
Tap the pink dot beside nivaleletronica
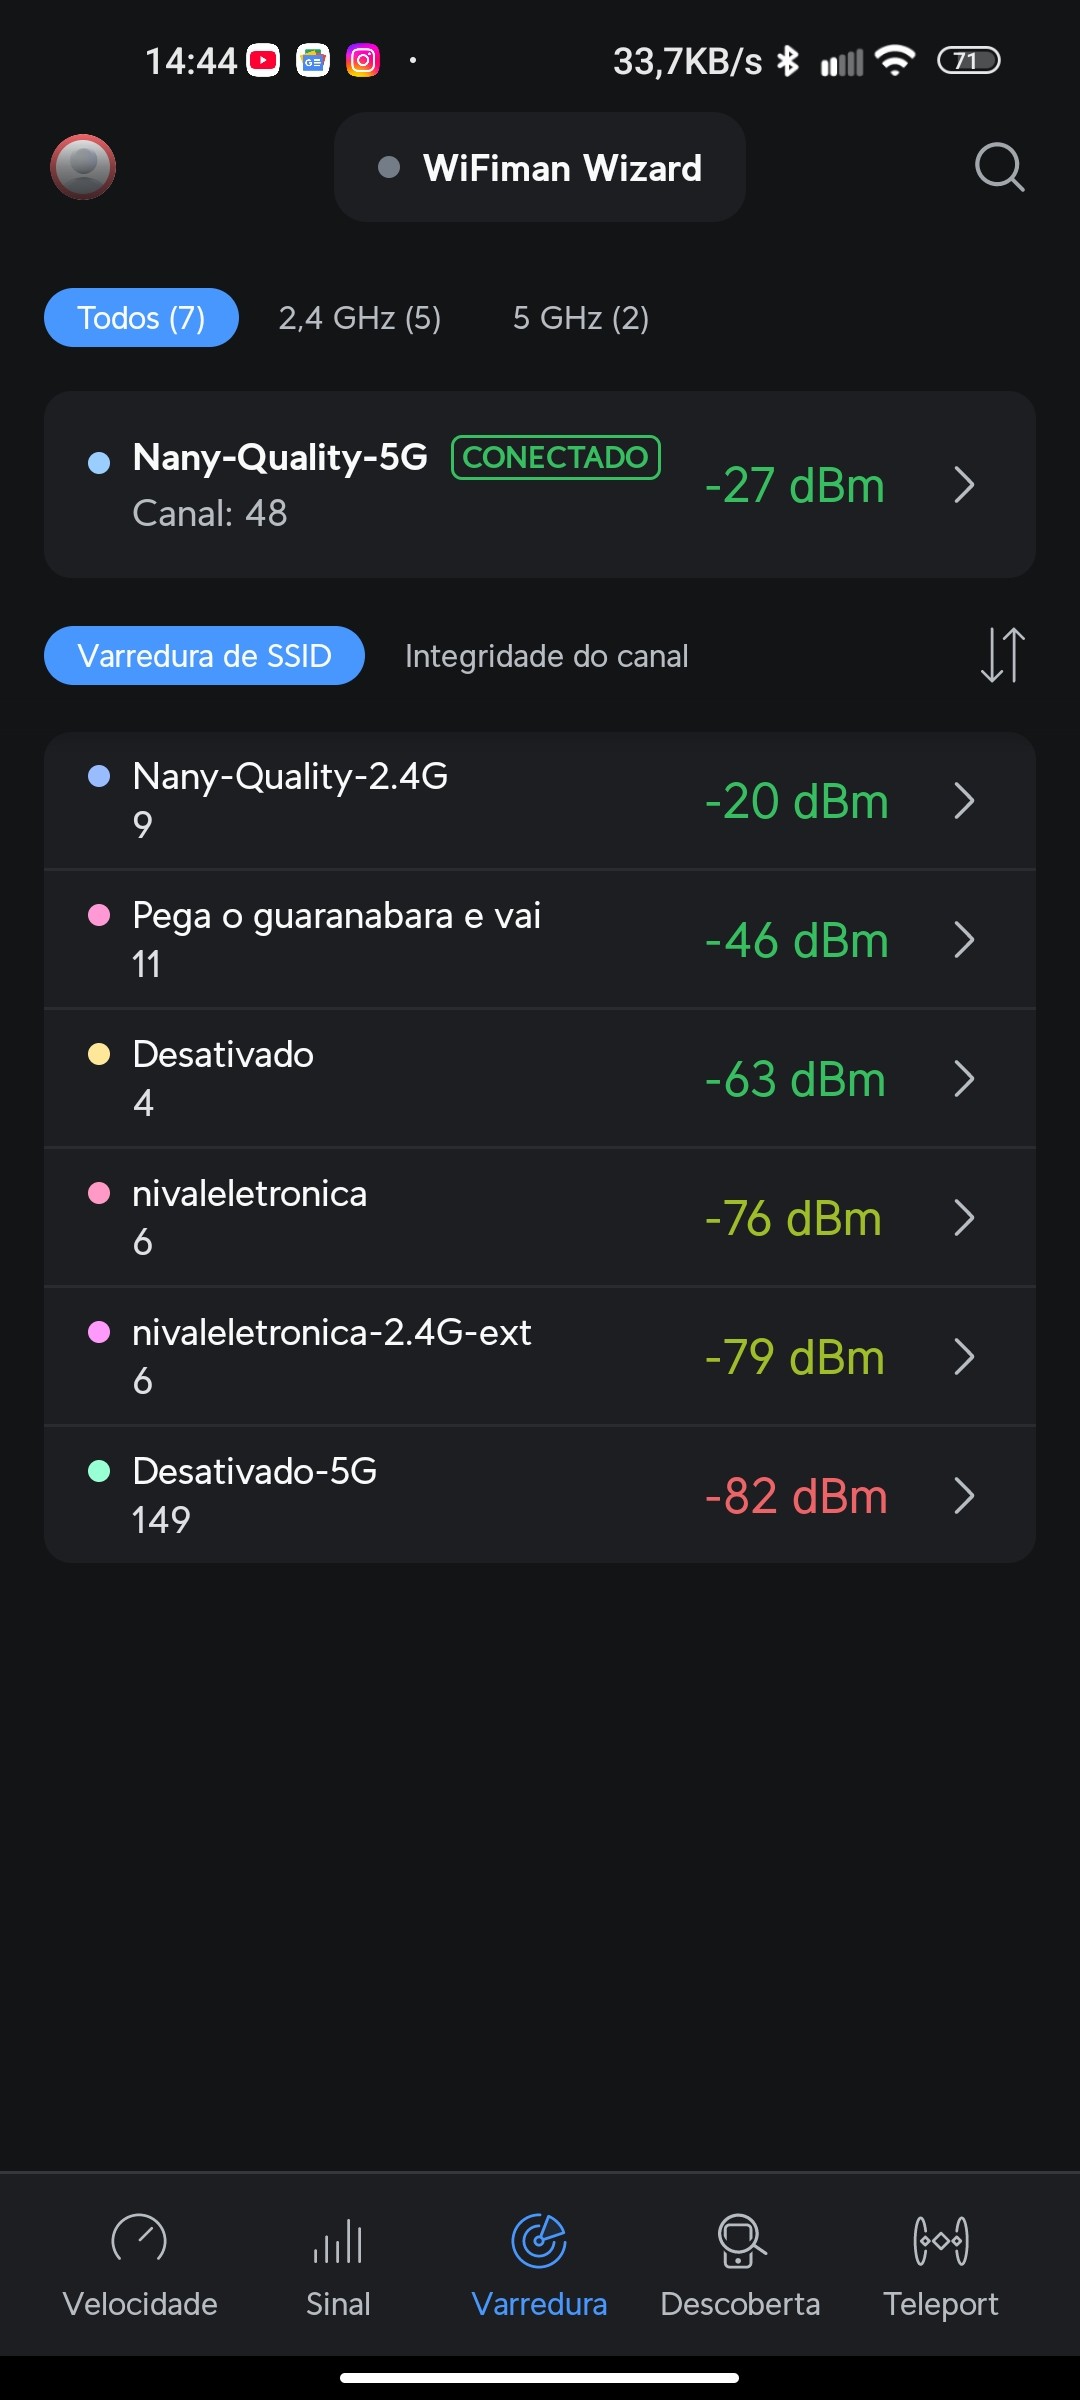pyautogui.click(x=99, y=1193)
